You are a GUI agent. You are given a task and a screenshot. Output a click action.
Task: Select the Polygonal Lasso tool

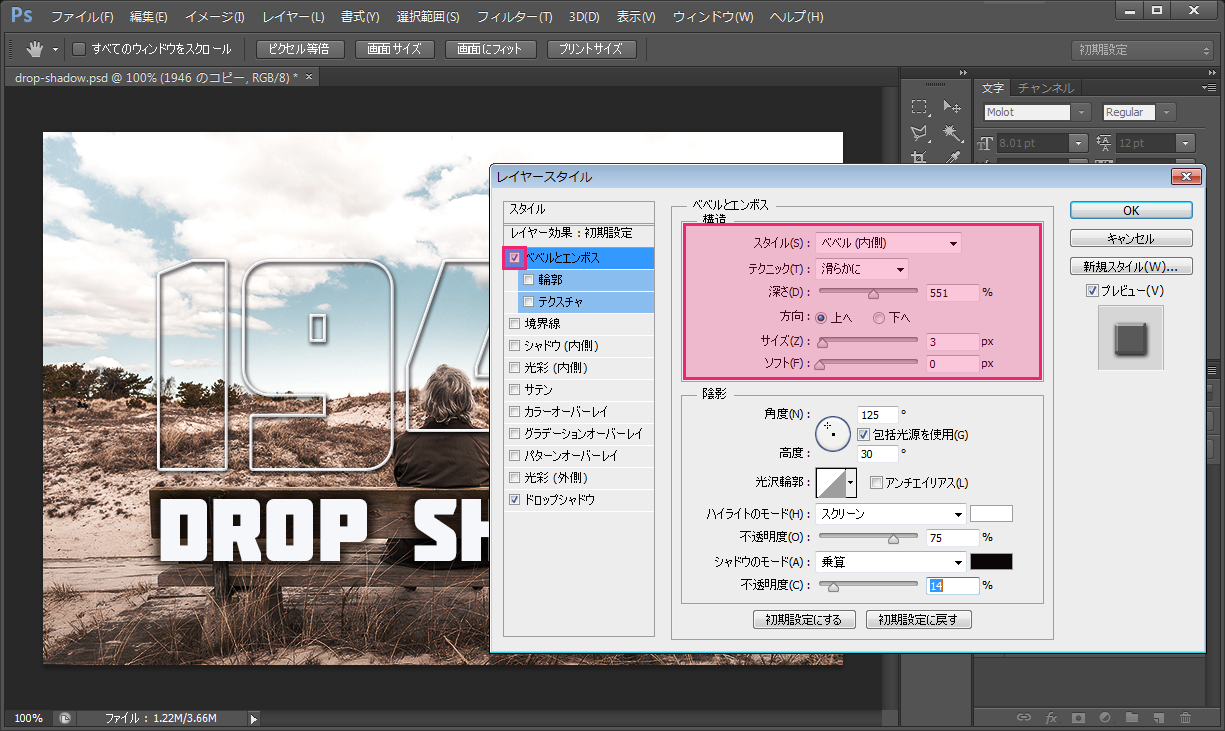920,133
